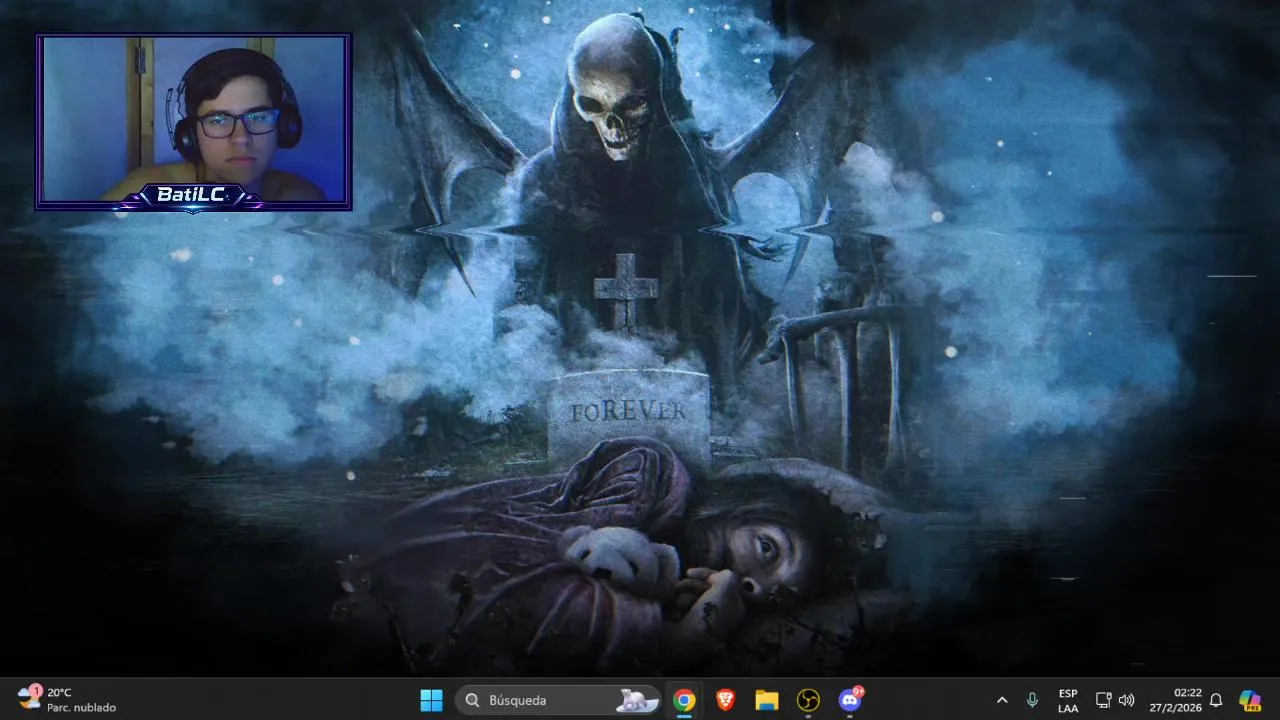Open the network status icon
The width and height of the screenshot is (1280, 720).
point(1103,700)
